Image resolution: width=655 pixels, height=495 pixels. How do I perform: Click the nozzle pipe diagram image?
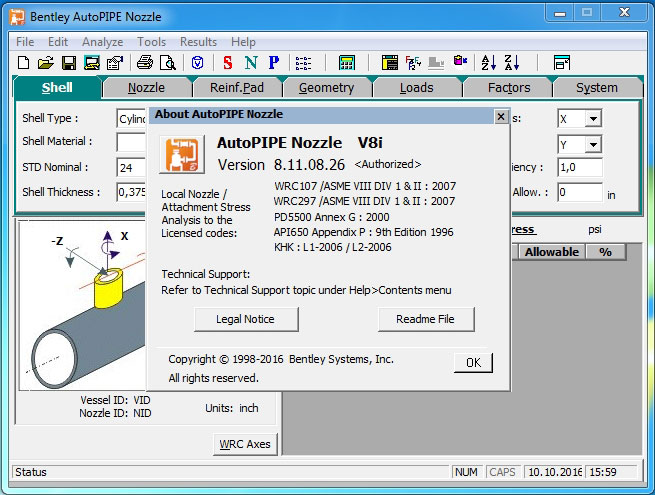[x=83, y=306]
